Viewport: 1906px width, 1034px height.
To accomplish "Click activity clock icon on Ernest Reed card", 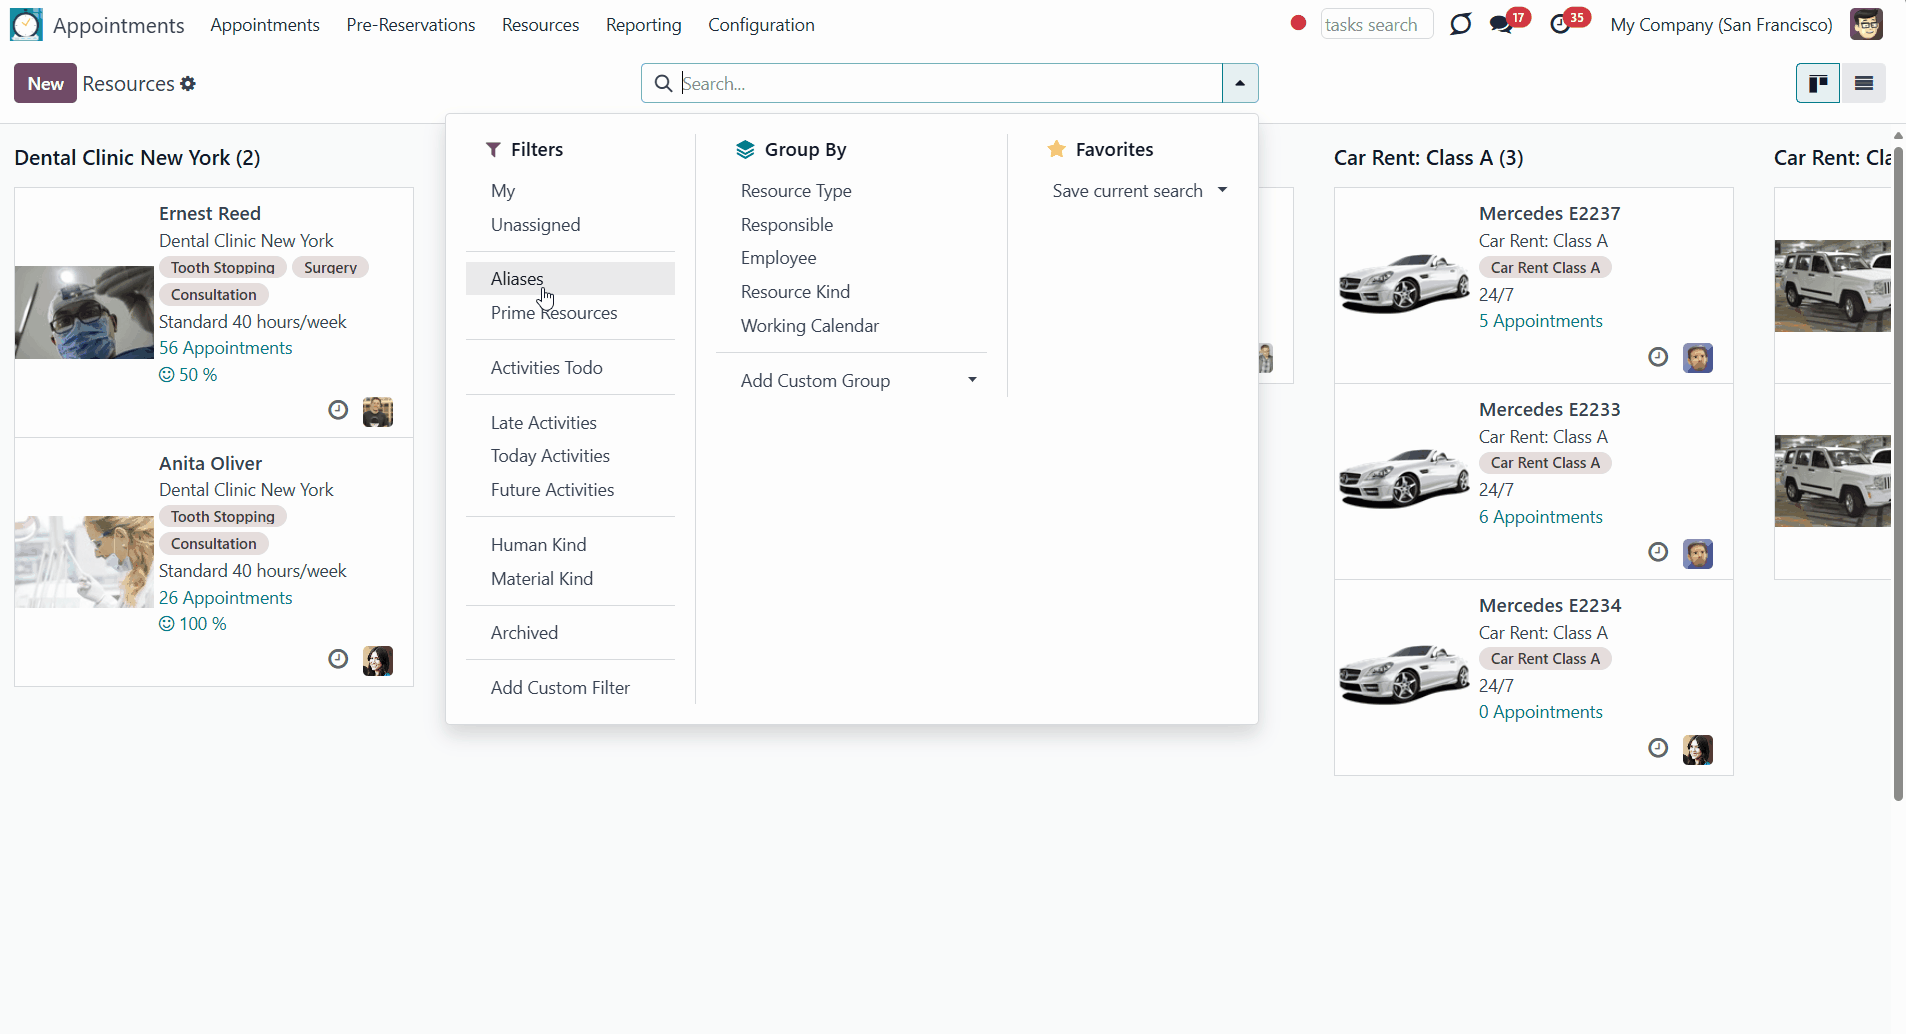I will [x=338, y=410].
